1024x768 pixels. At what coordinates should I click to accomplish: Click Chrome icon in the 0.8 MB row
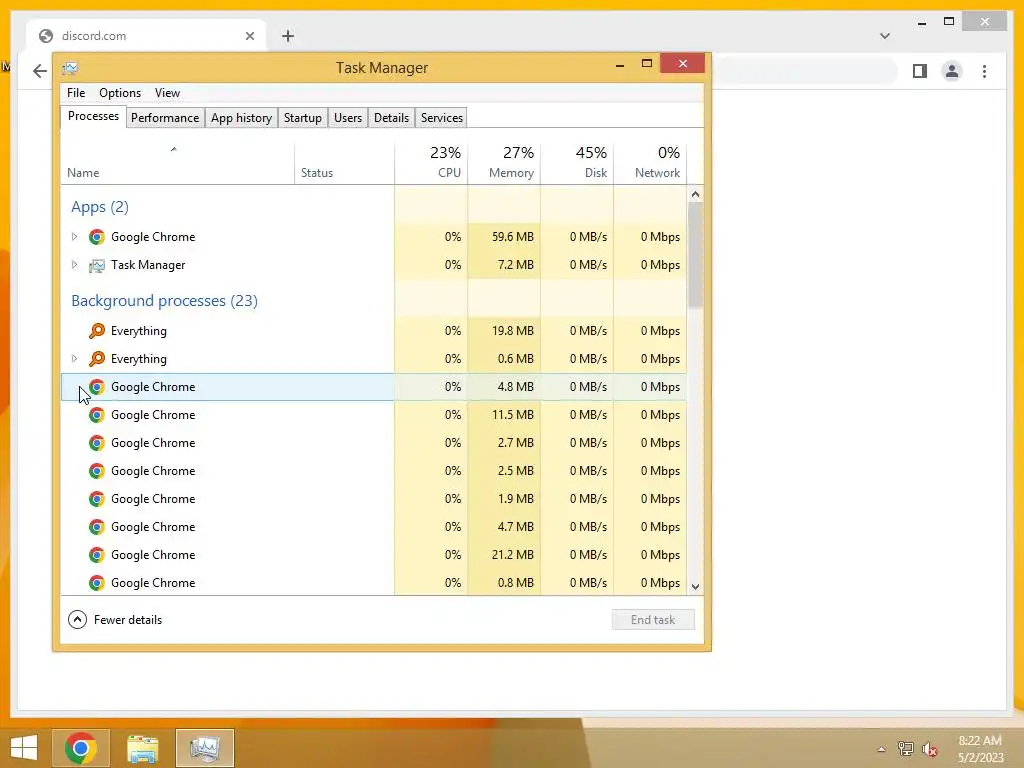97,583
